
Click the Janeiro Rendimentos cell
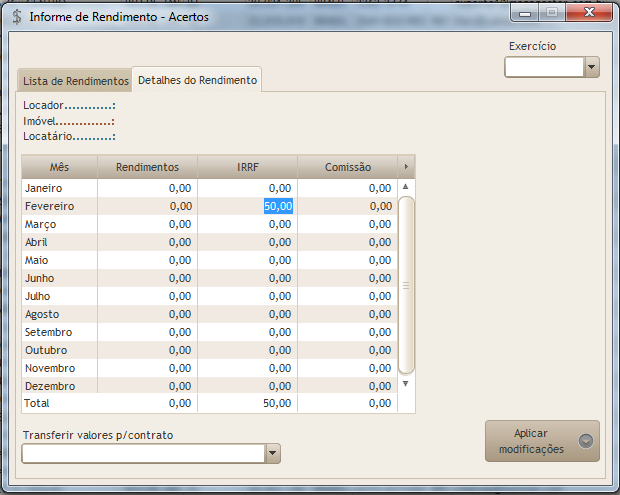point(147,188)
